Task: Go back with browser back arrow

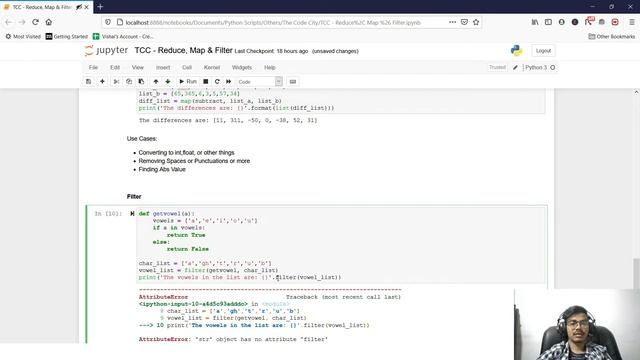Action: pos(9,22)
